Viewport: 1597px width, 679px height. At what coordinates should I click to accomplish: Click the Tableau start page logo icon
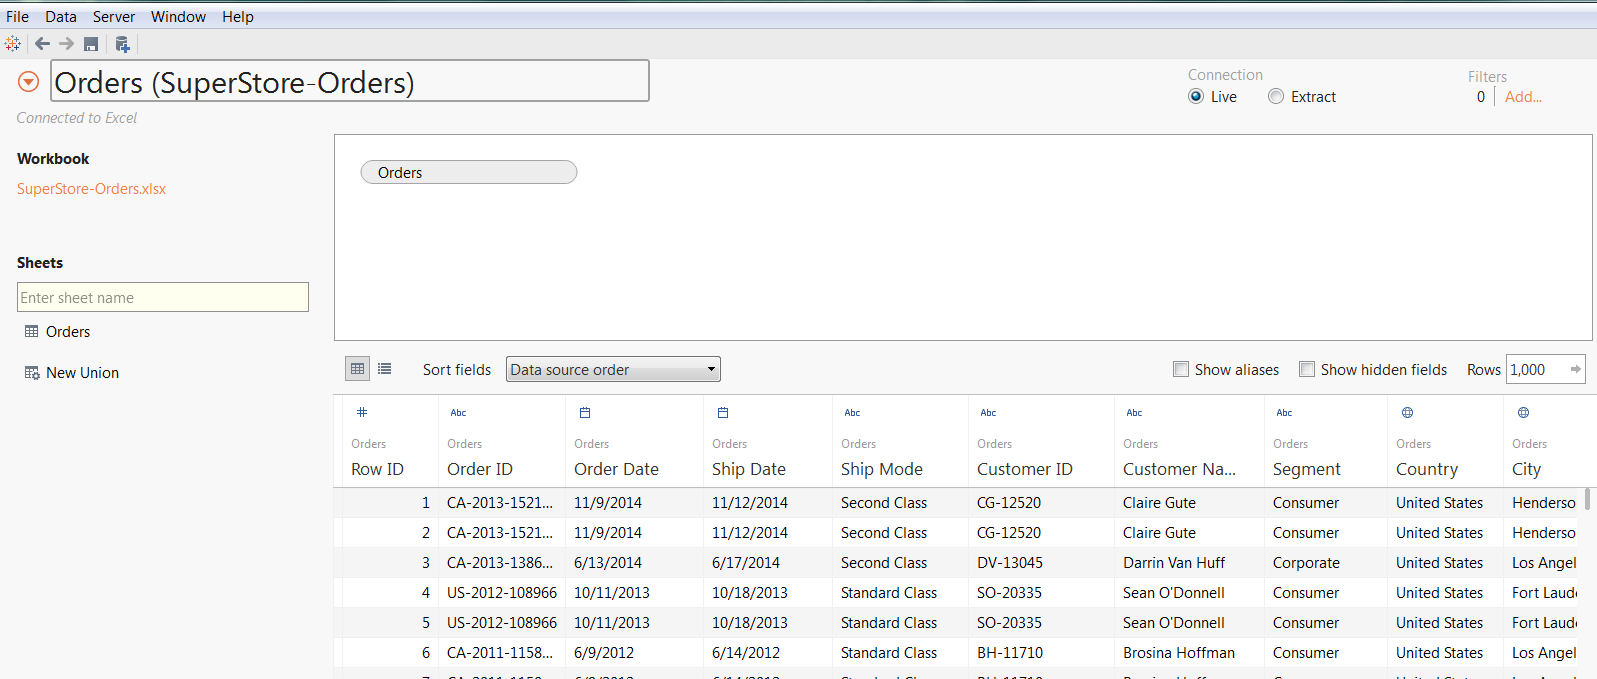point(13,44)
